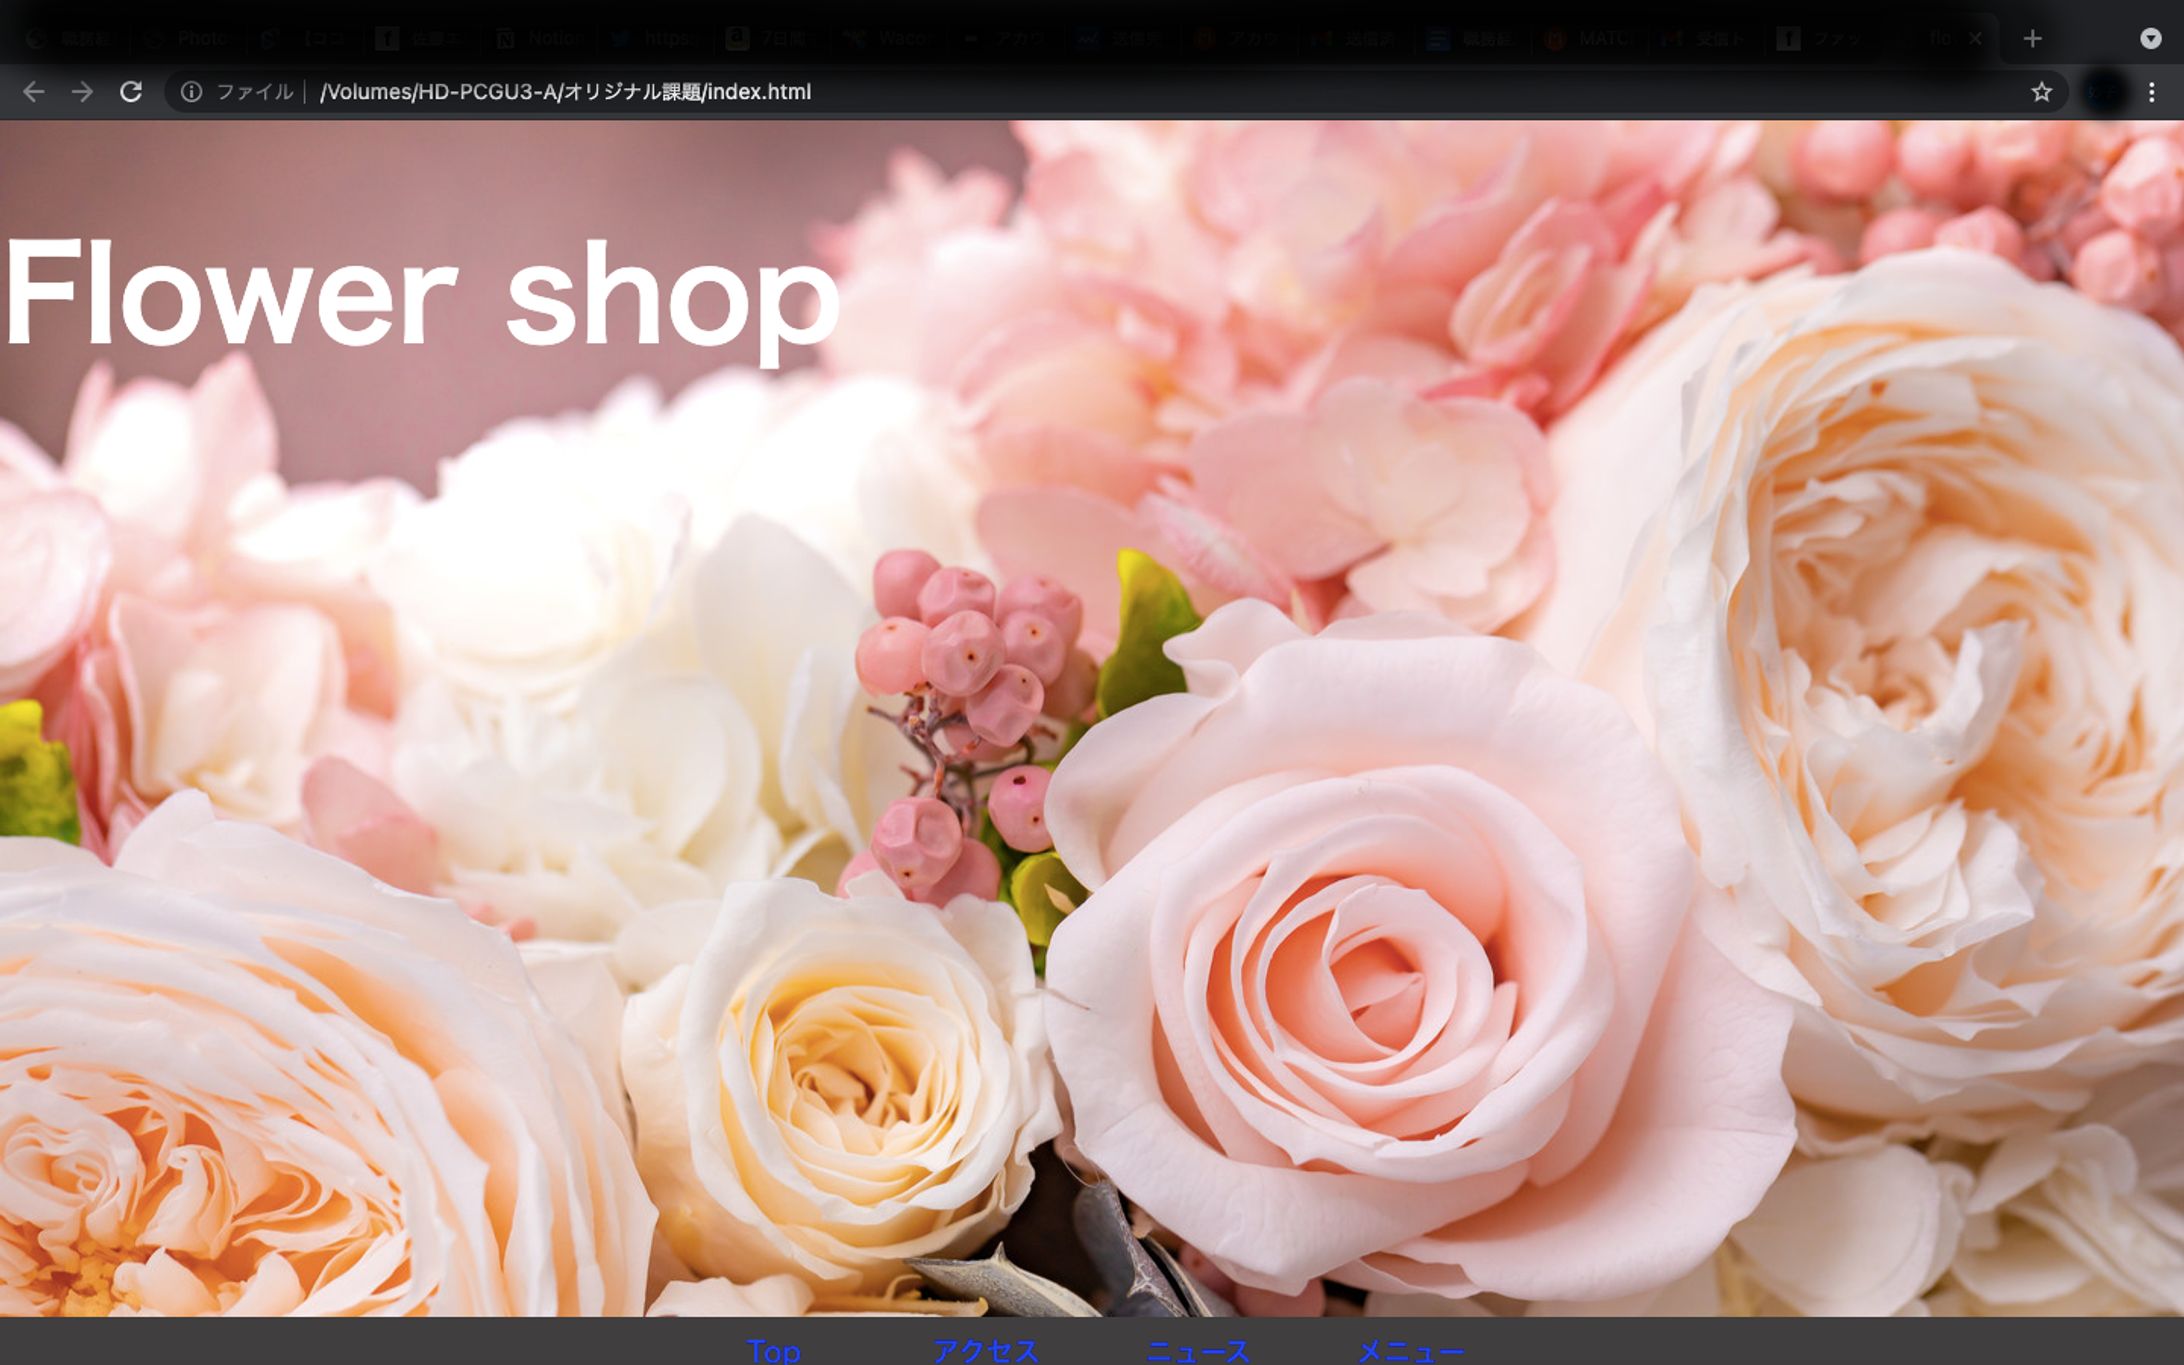Reload the current page
2184x1365 pixels.
[131, 92]
